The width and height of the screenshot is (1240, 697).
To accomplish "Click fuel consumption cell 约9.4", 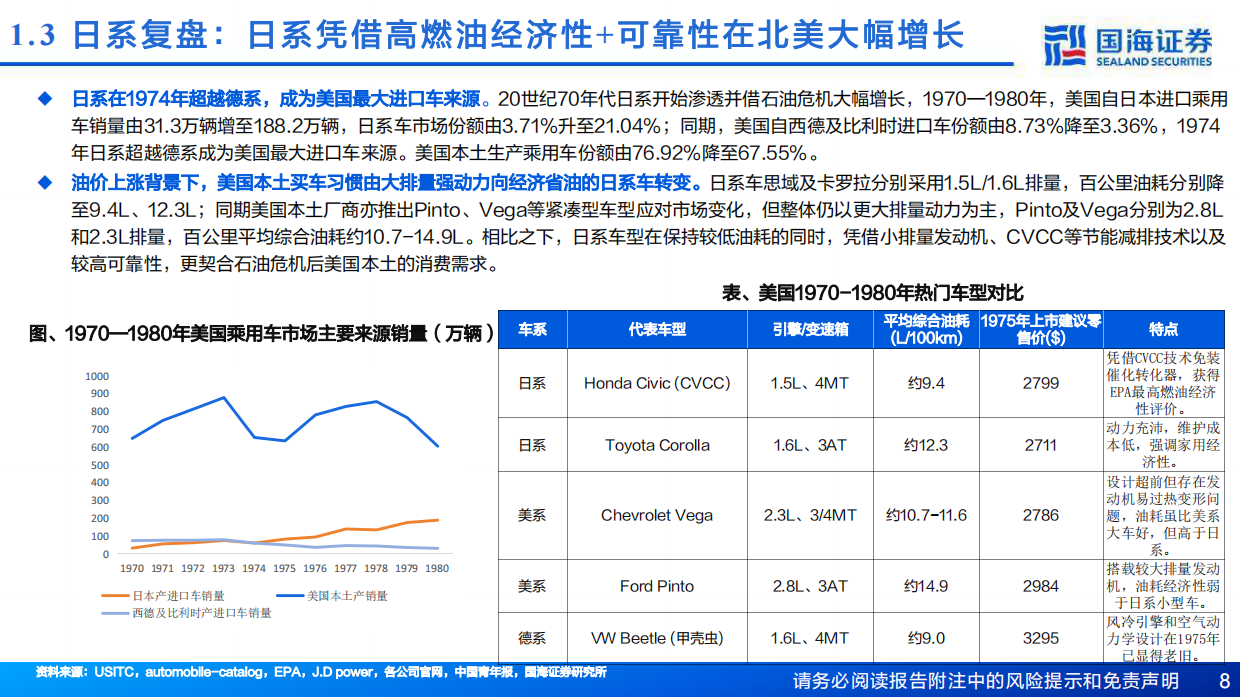I will tap(926, 383).
